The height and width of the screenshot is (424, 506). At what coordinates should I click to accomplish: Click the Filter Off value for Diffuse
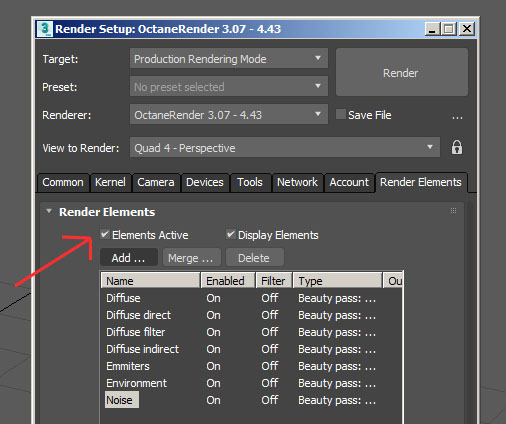click(270, 298)
